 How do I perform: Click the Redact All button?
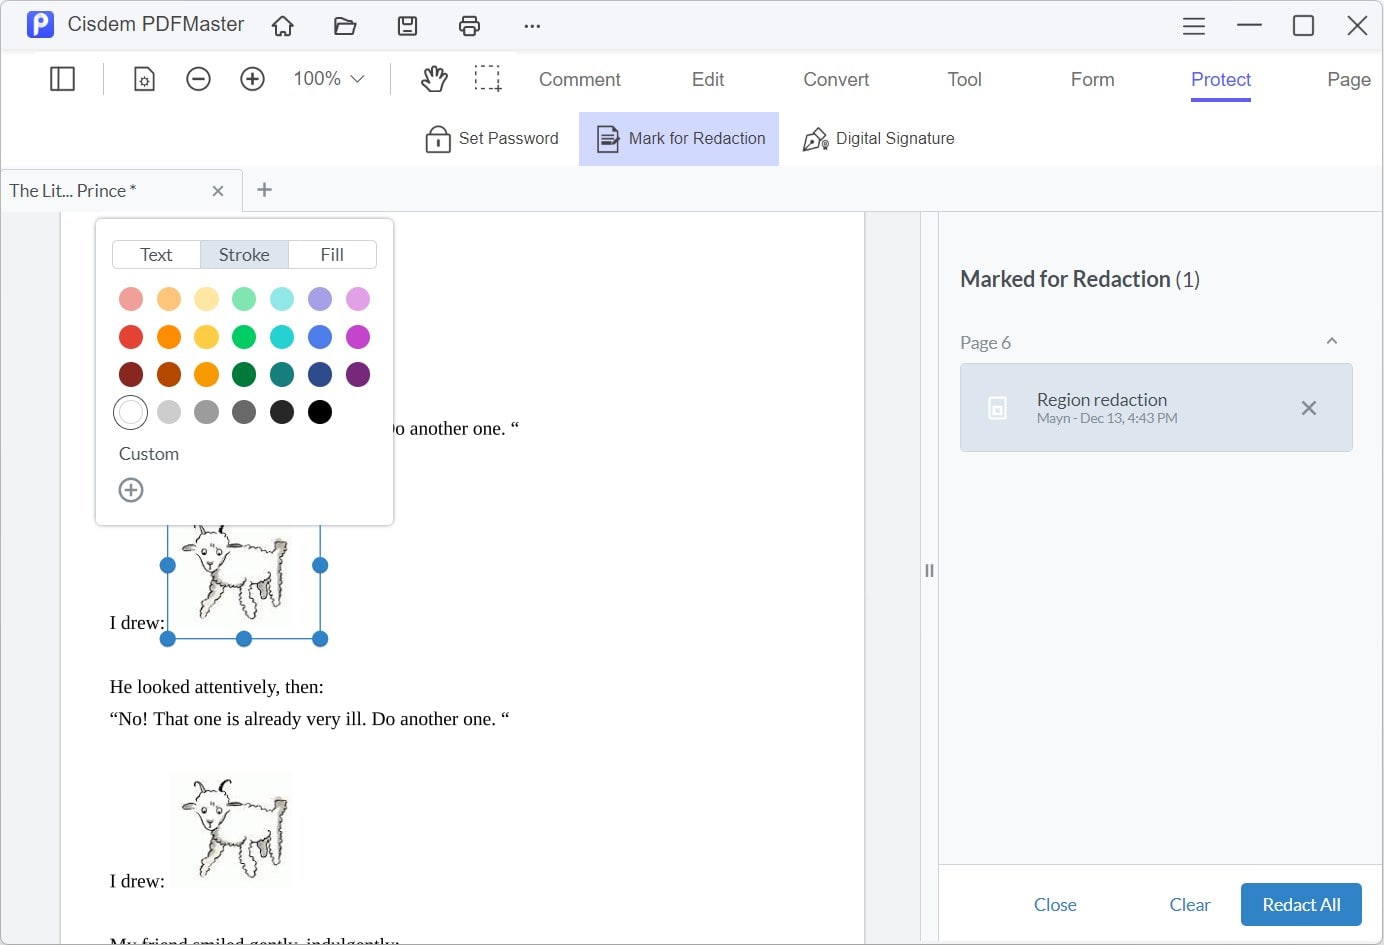point(1300,904)
